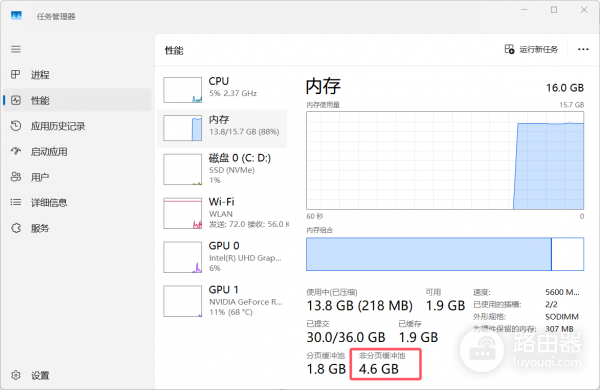This screenshot has height=390, width=600.
Task: Click the 服务 services icon
Action: (x=16, y=228)
